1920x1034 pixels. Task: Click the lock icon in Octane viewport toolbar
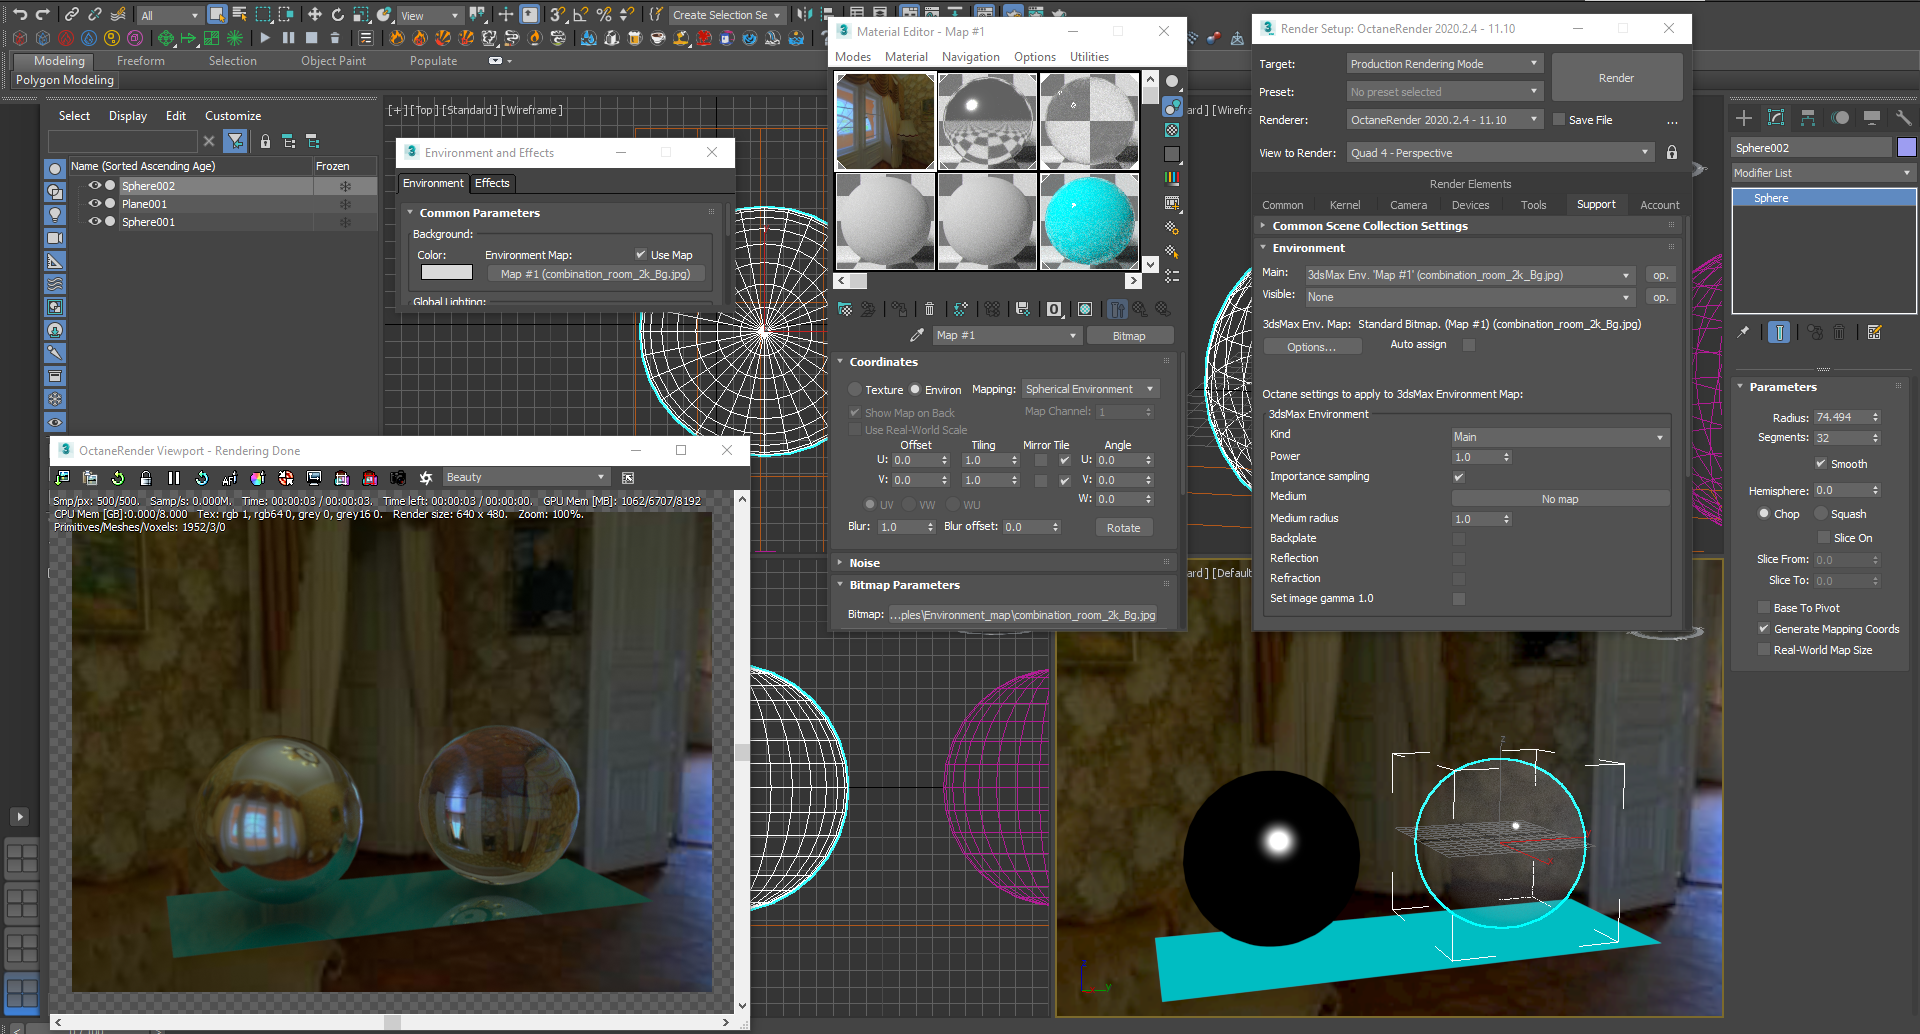[x=146, y=478]
